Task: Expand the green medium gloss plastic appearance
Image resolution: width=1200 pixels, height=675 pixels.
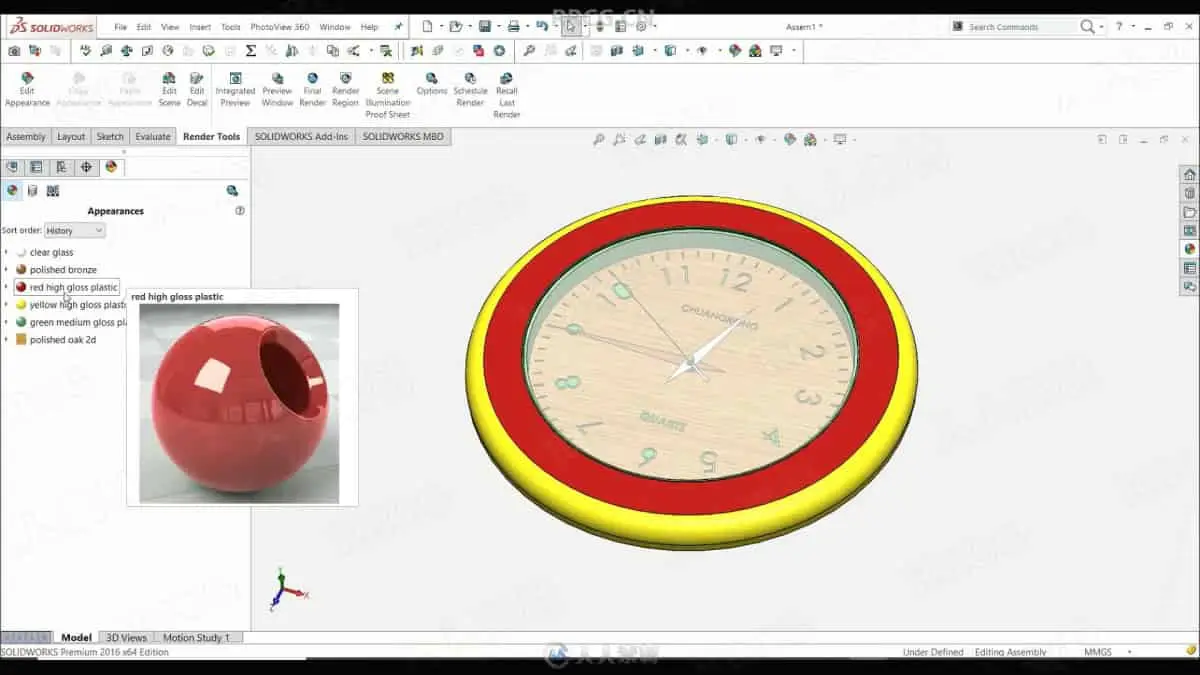Action: [6, 322]
